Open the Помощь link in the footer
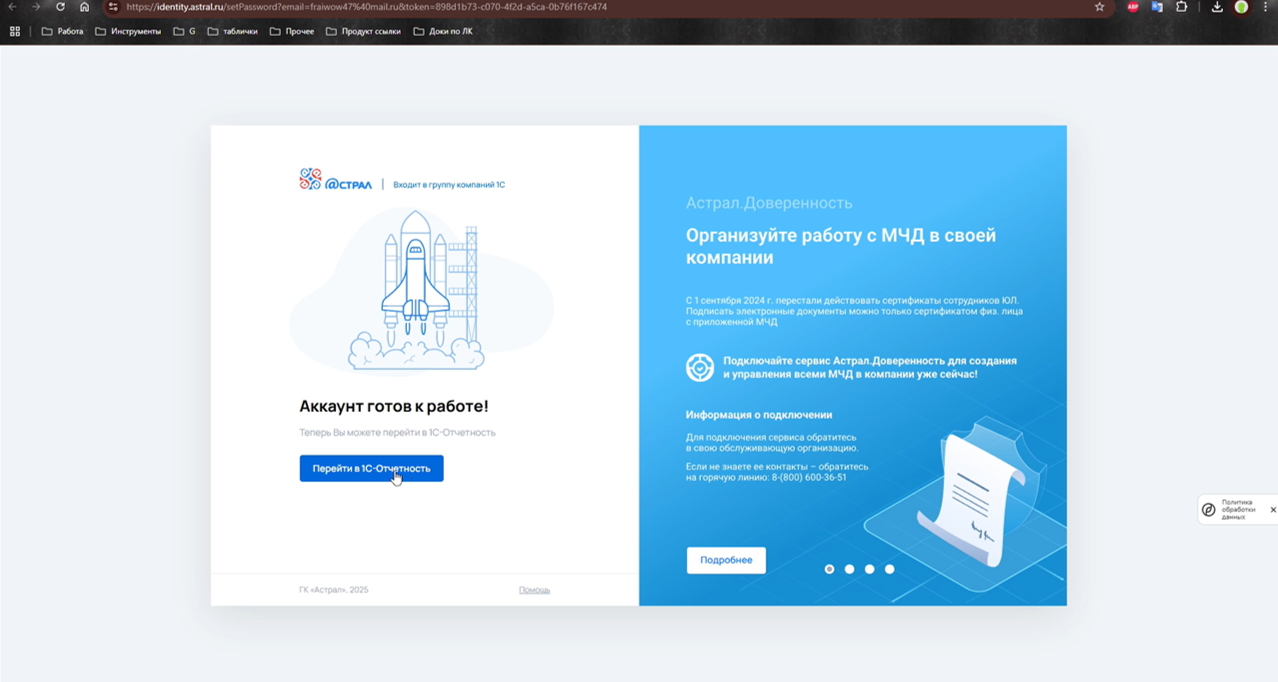 (534, 590)
